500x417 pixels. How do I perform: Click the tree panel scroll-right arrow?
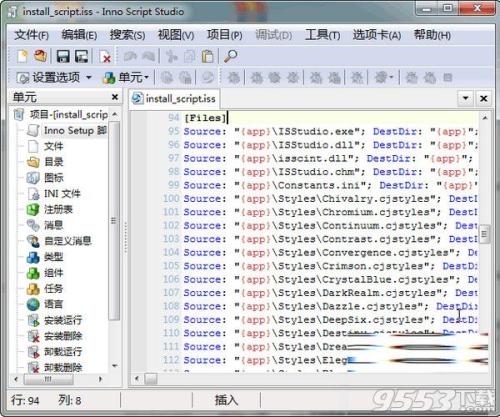[x=100, y=379]
